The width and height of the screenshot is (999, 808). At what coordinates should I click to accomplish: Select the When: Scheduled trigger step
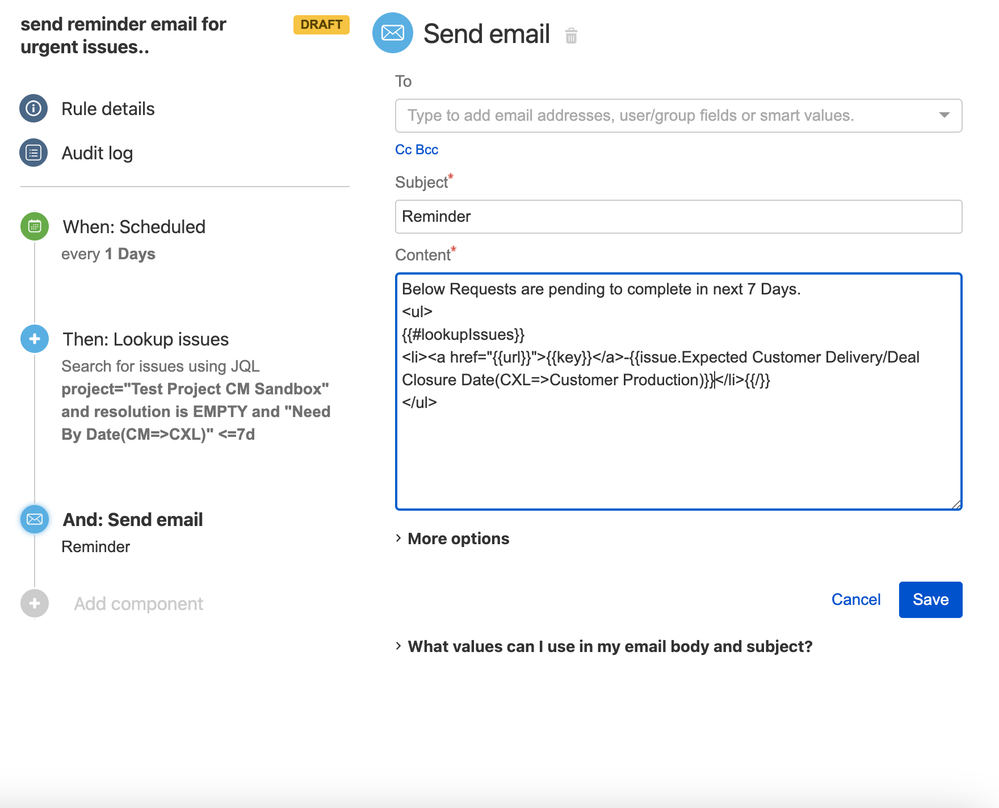[134, 227]
